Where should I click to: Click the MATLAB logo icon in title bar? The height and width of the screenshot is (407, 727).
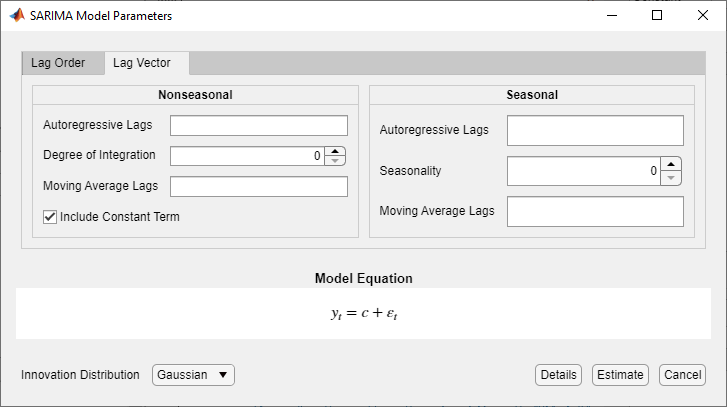click(x=17, y=16)
